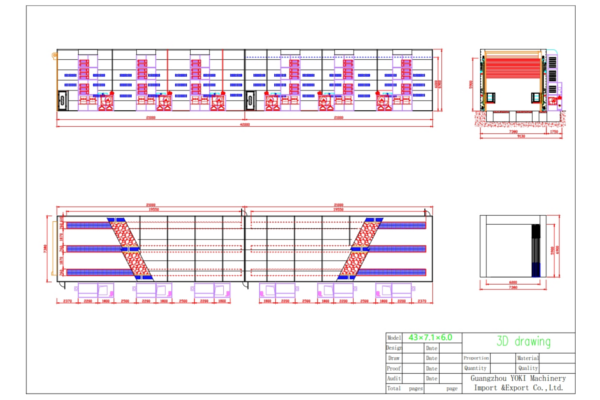Select the "Guangzhou YOKI Machinery" company name

click(517, 378)
